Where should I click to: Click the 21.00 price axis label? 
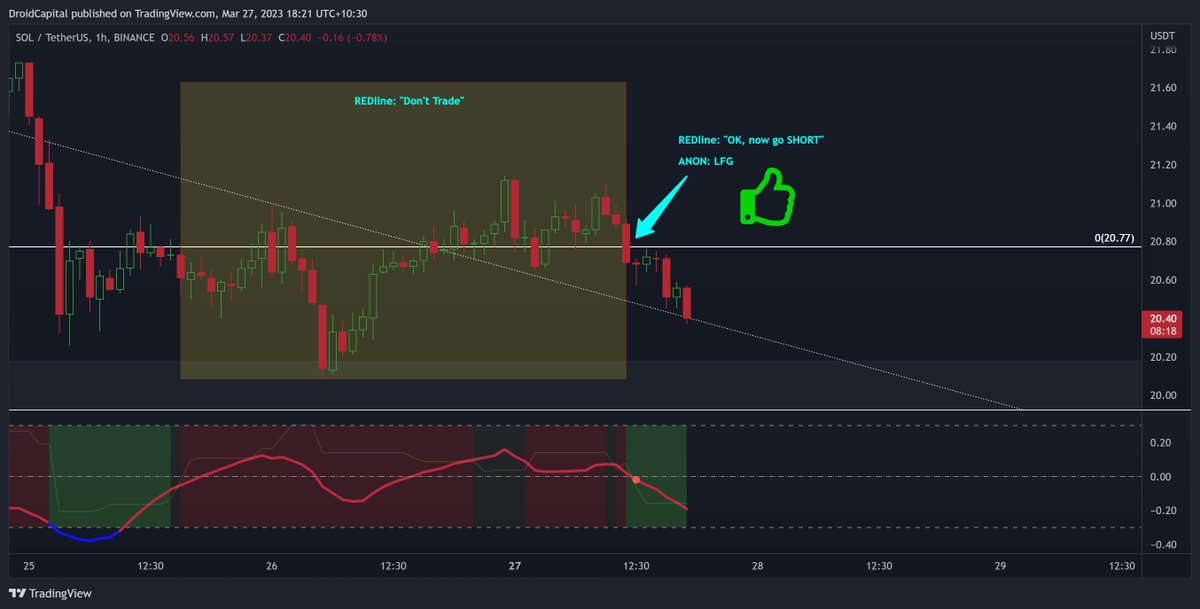click(x=1162, y=203)
